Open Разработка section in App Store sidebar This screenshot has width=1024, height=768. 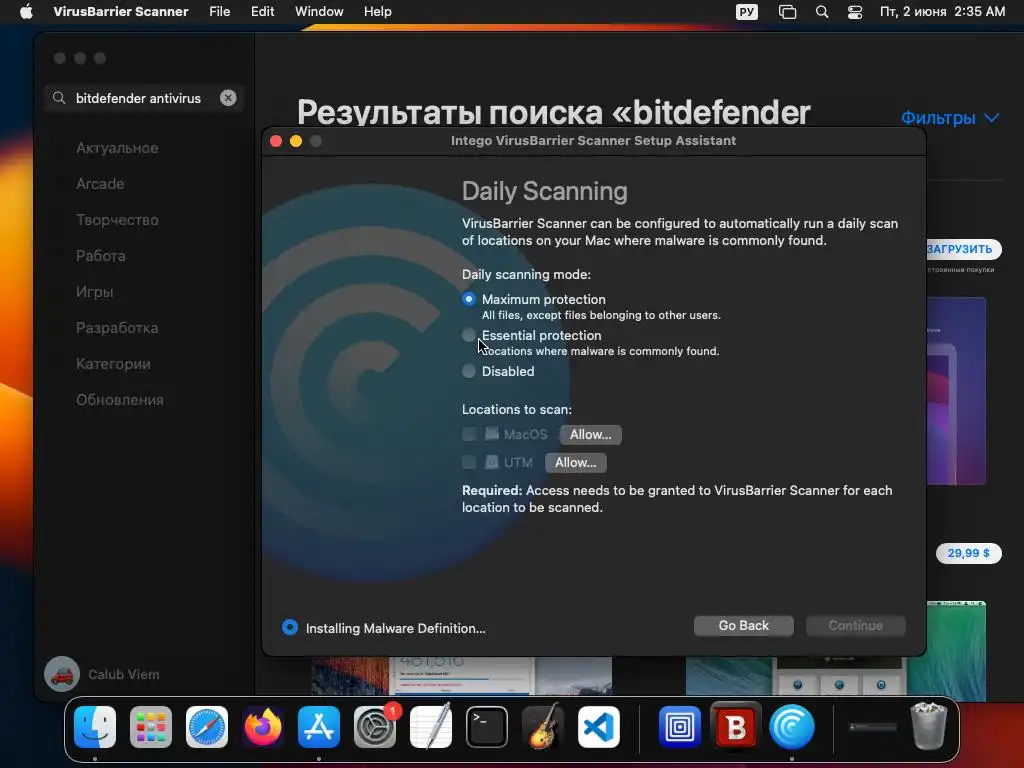pos(117,328)
